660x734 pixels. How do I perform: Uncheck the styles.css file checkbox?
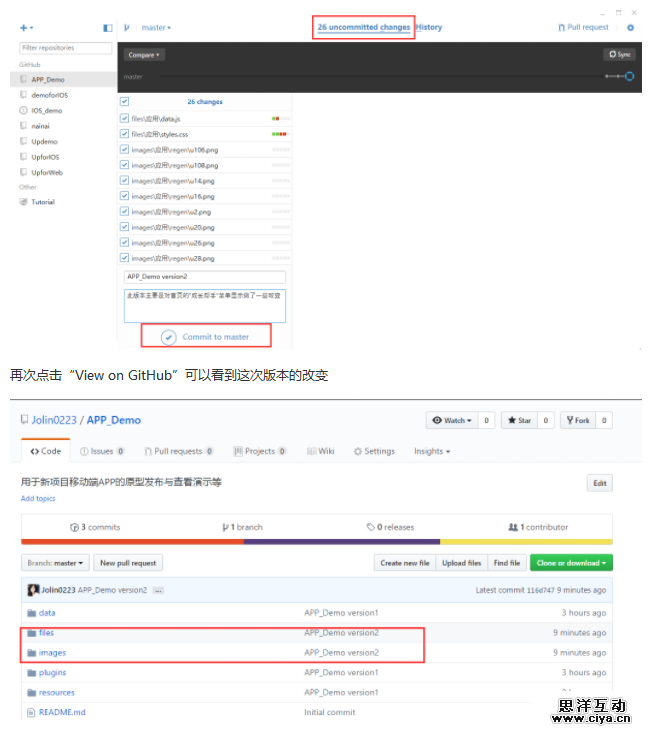pyautogui.click(x=125, y=134)
